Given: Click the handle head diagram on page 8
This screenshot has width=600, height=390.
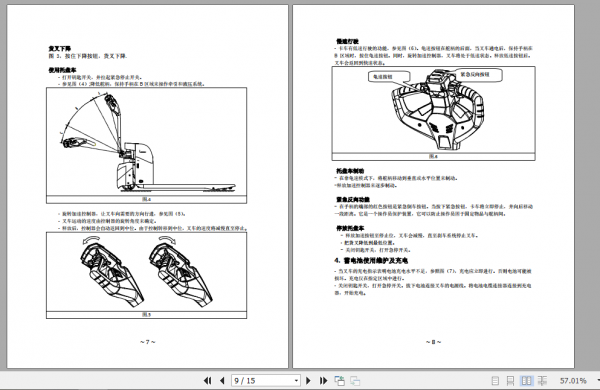Looking at the screenshot, I should pos(434,113).
